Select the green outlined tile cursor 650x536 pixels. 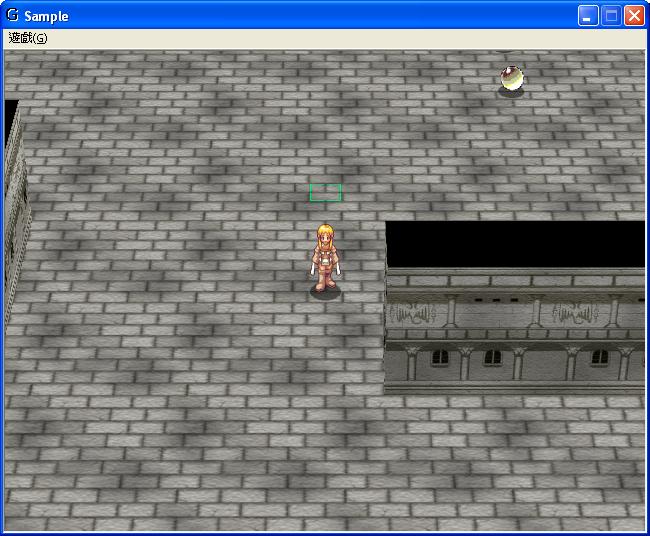pos(325,192)
